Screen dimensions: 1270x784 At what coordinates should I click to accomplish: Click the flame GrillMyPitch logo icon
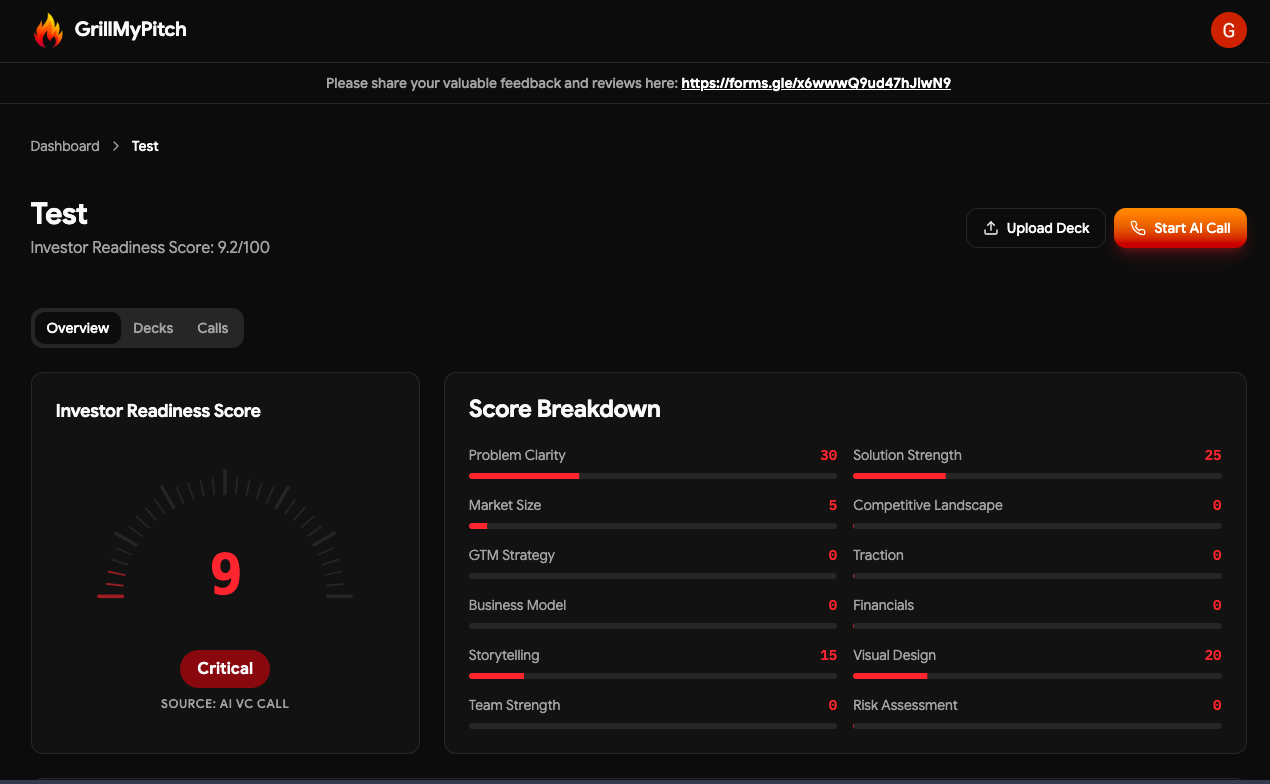coord(48,30)
